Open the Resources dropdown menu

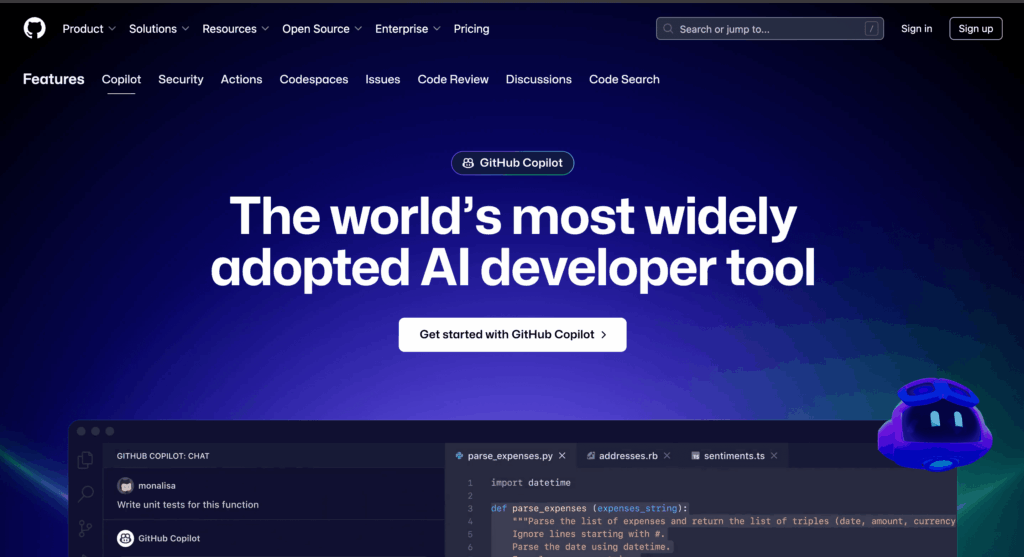235,29
